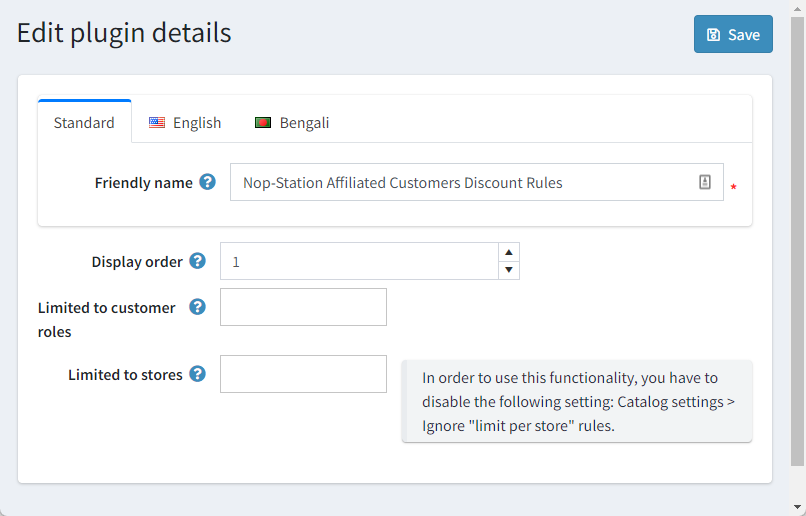The width and height of the screenshot is (806, 516).
Task: Click the page vertical scrollbar
Action: pyautogui.click(x=797, y=242)
